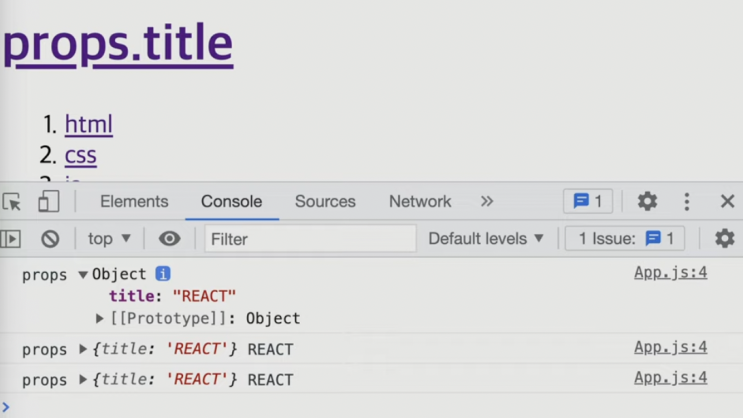Open the Network tab

(x=420, y=201)
